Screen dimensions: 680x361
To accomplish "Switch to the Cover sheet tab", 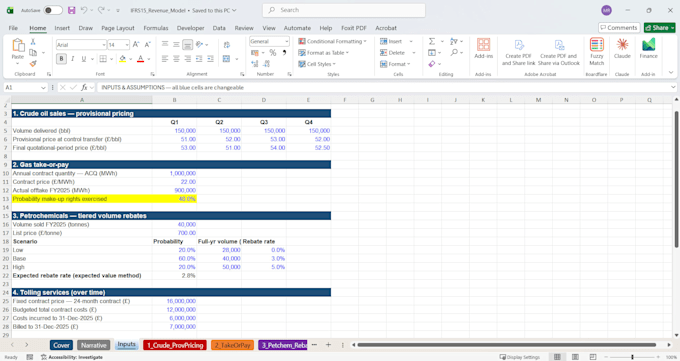I will [61, 345].
